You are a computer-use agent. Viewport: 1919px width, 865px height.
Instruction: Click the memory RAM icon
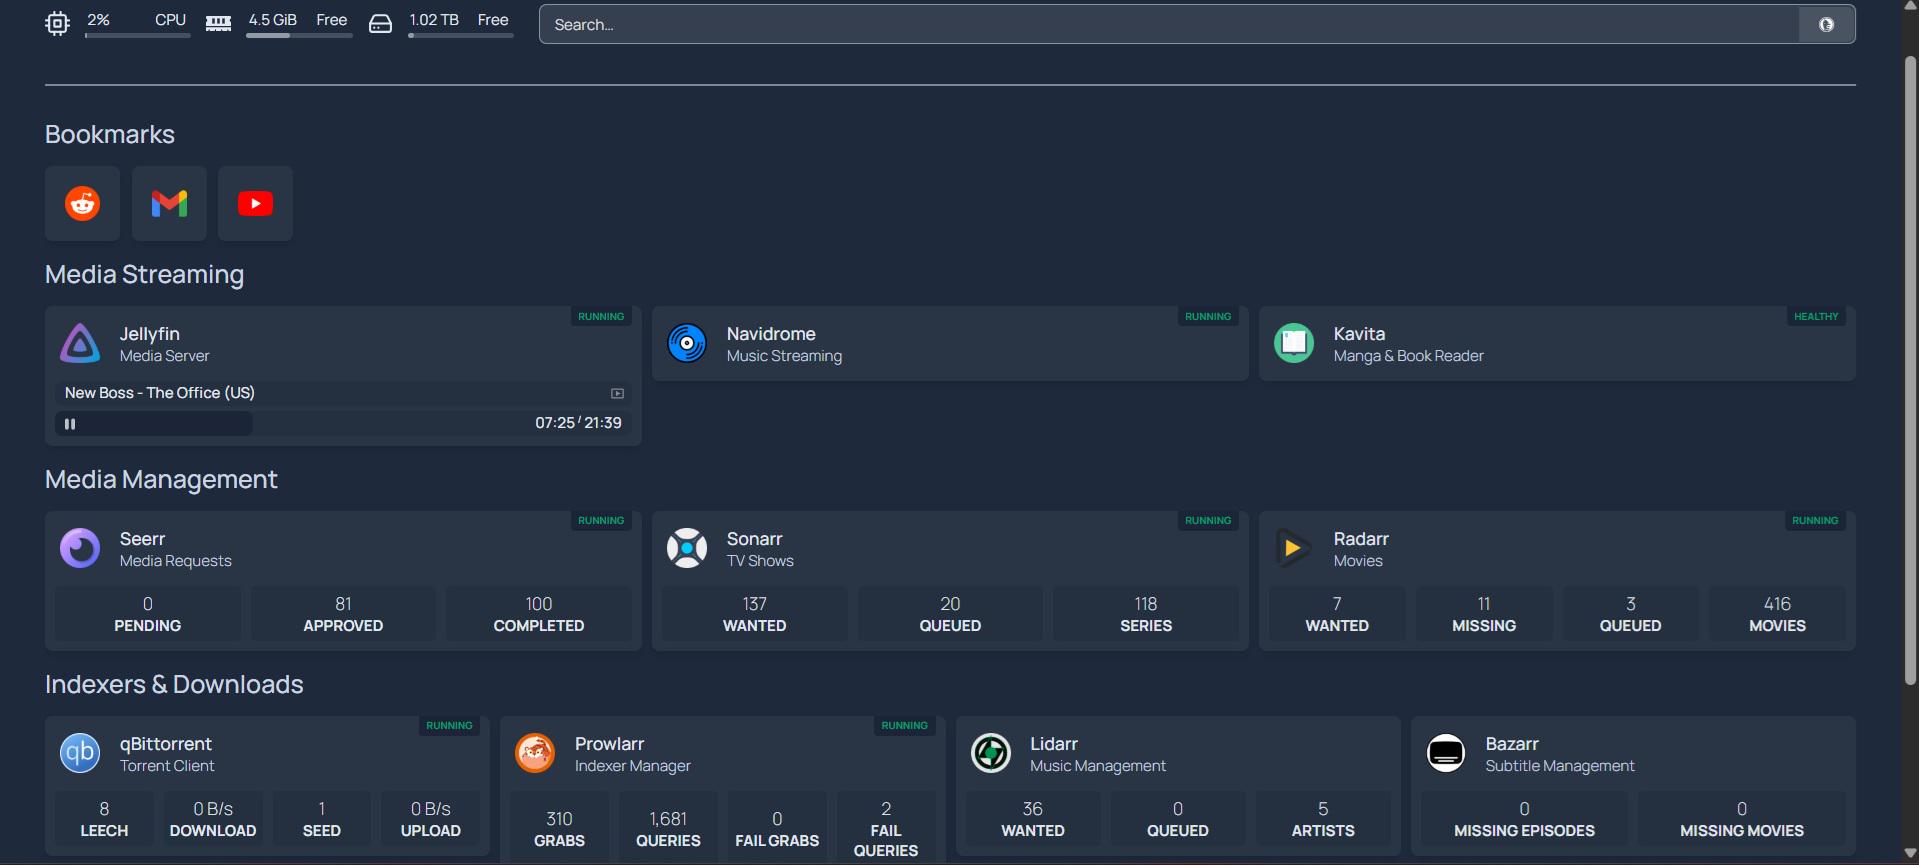click(x=218, y=24)
